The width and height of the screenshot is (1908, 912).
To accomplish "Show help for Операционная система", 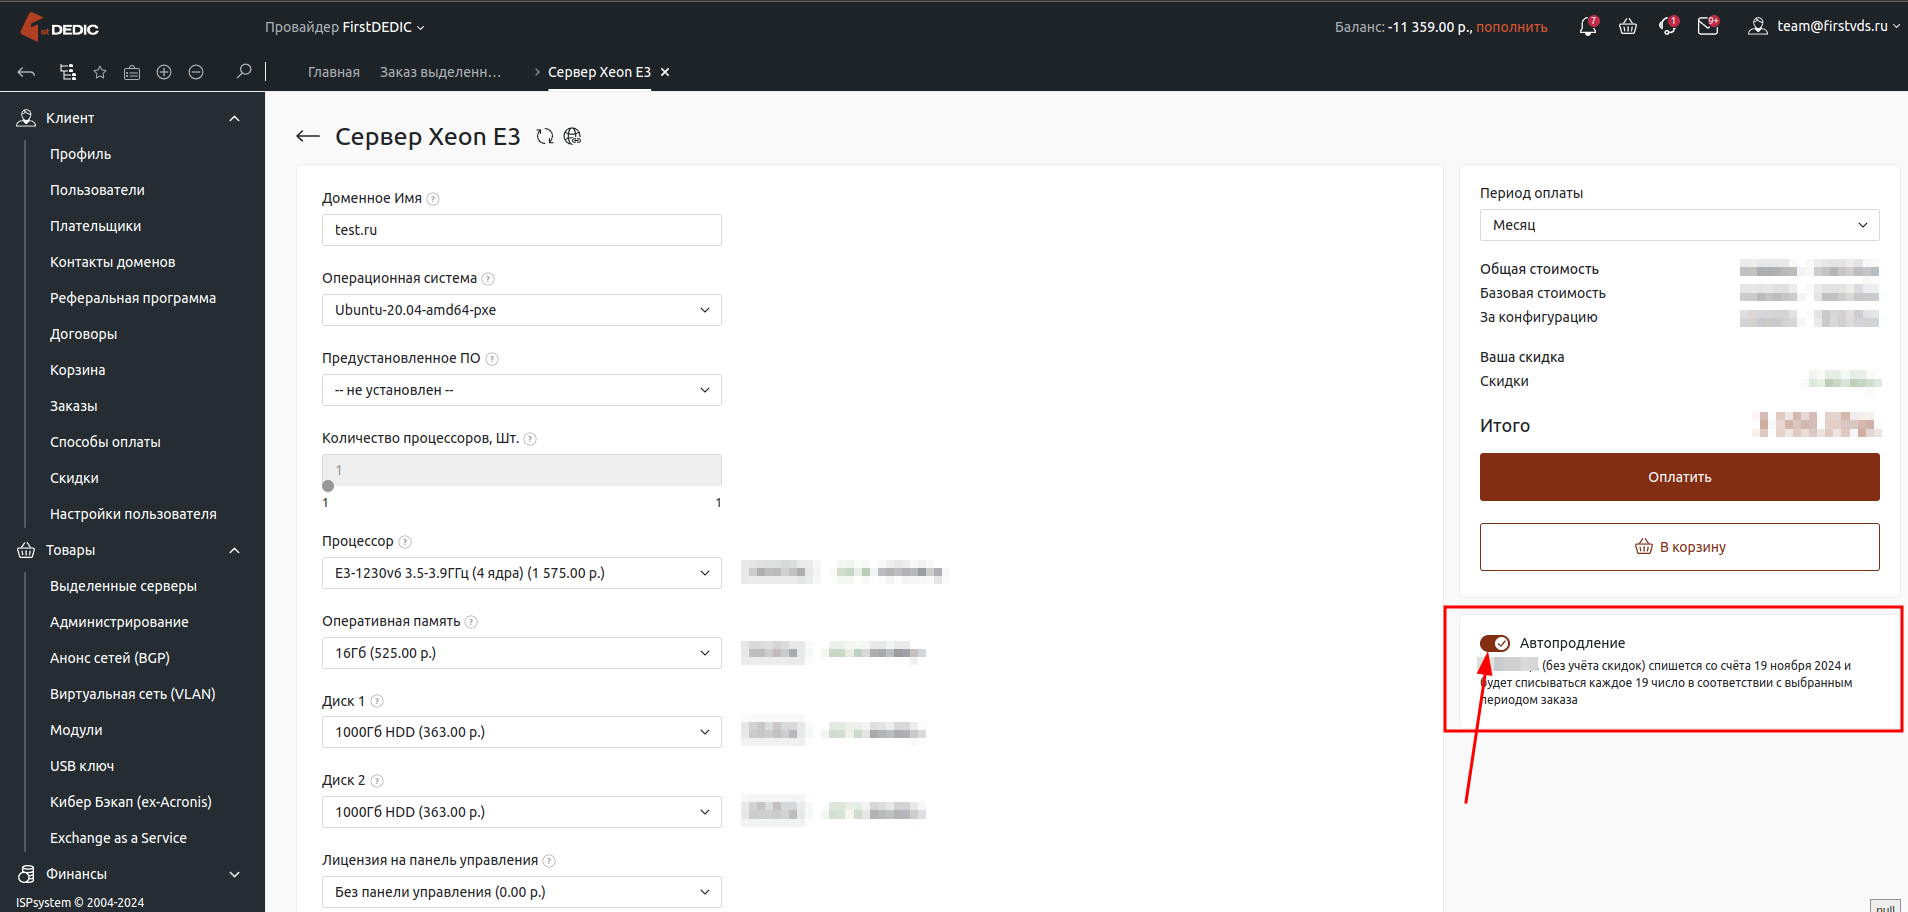I will pyautogui.click(x=488, y=279).
